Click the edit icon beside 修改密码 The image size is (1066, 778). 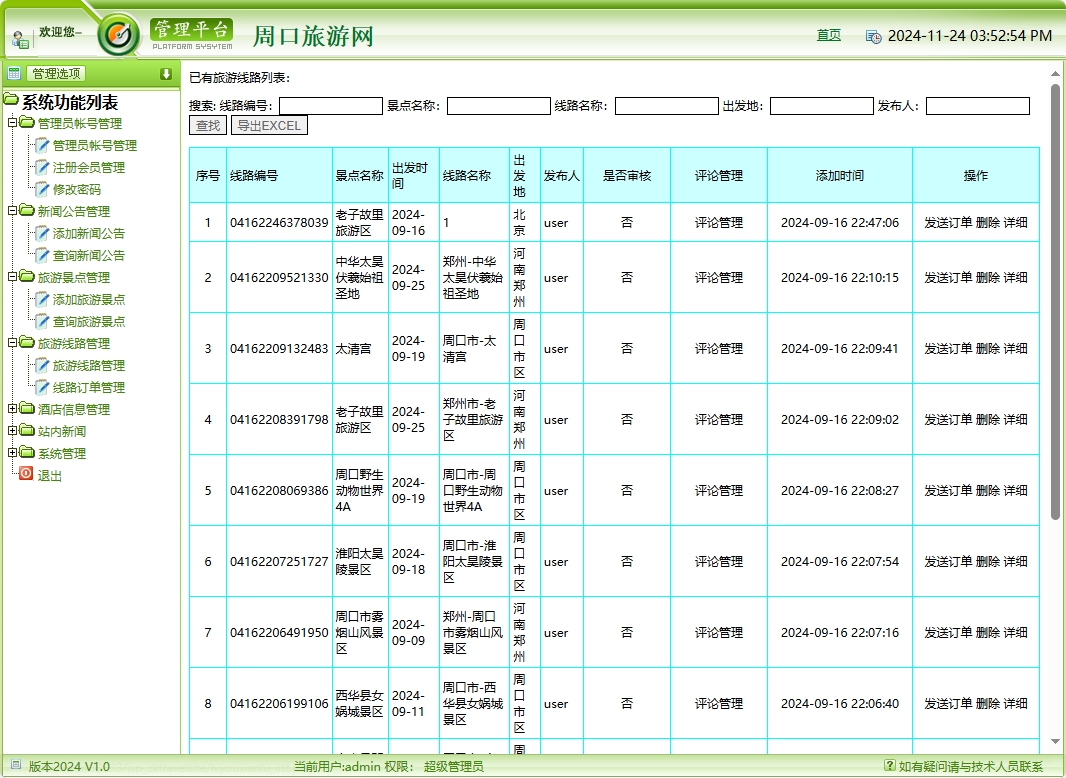click(42, 189)
